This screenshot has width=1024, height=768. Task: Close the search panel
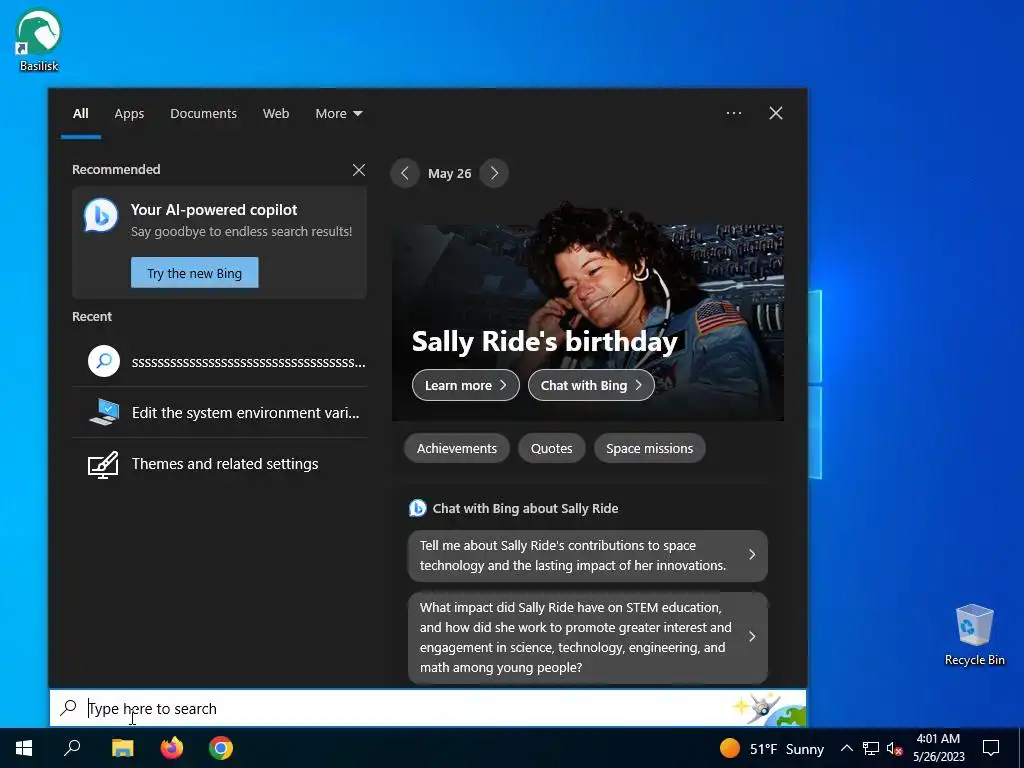[x=776, y=113]
